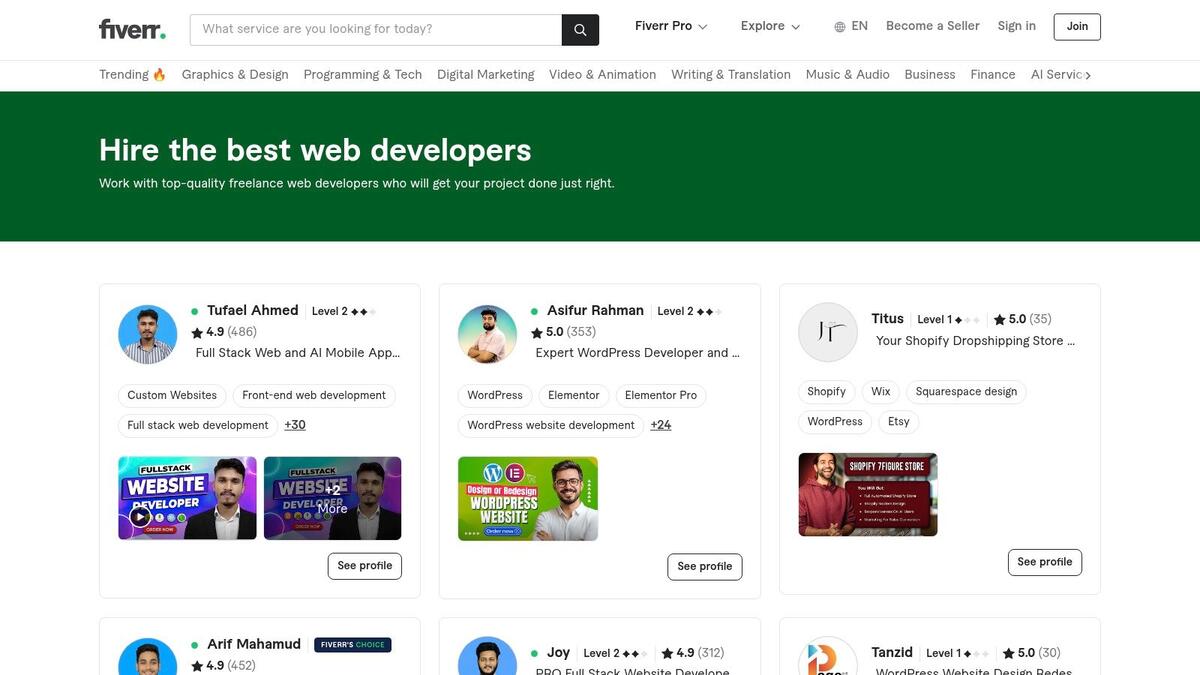Expand the +24 hidden skills on Asifur's card
Viewport: 1200px width, 675px height.
point(661,424)
